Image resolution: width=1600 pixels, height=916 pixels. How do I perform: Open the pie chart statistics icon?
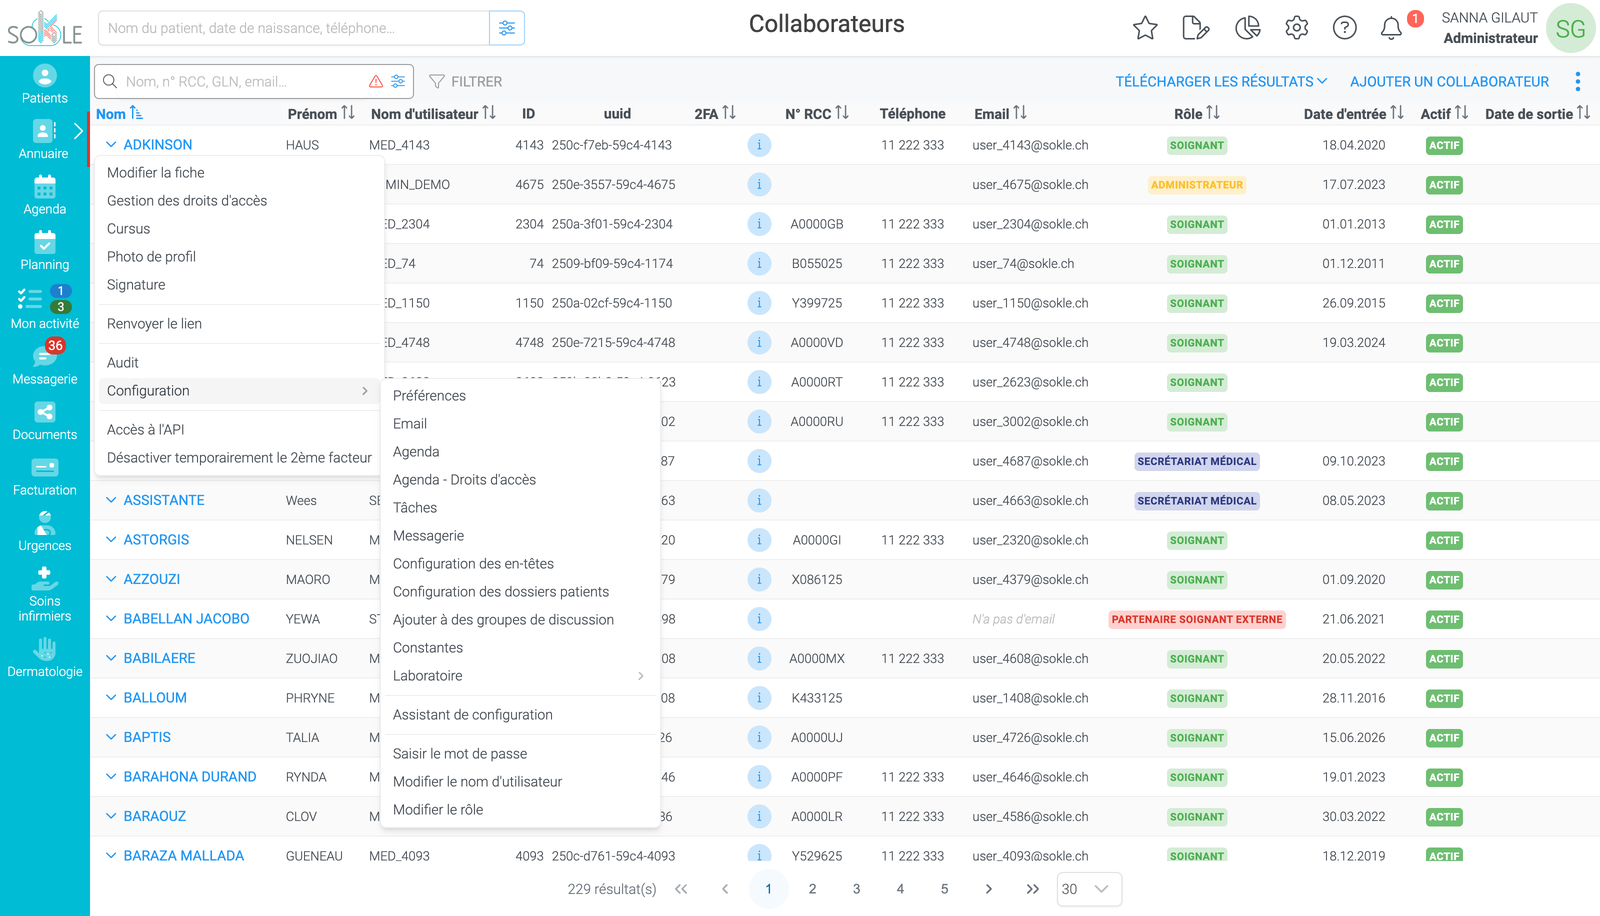click(1247, 28)
